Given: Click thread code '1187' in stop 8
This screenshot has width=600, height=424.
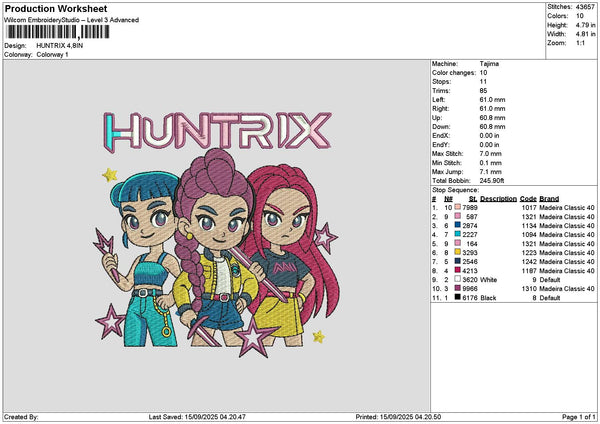Looking at the screenshot, I should (x=529, y=271).
